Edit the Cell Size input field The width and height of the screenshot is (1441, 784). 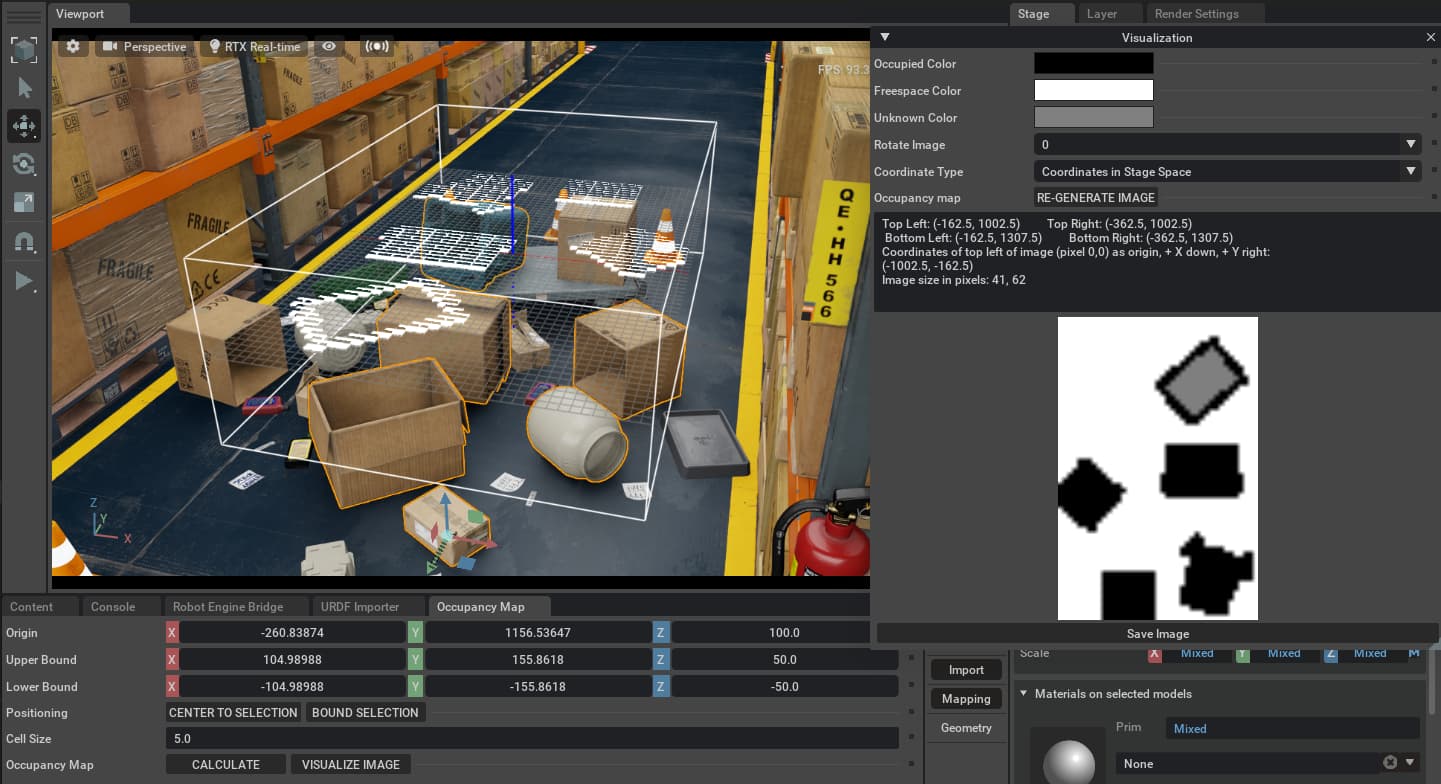pyautogui.click(x=530, y=738)
